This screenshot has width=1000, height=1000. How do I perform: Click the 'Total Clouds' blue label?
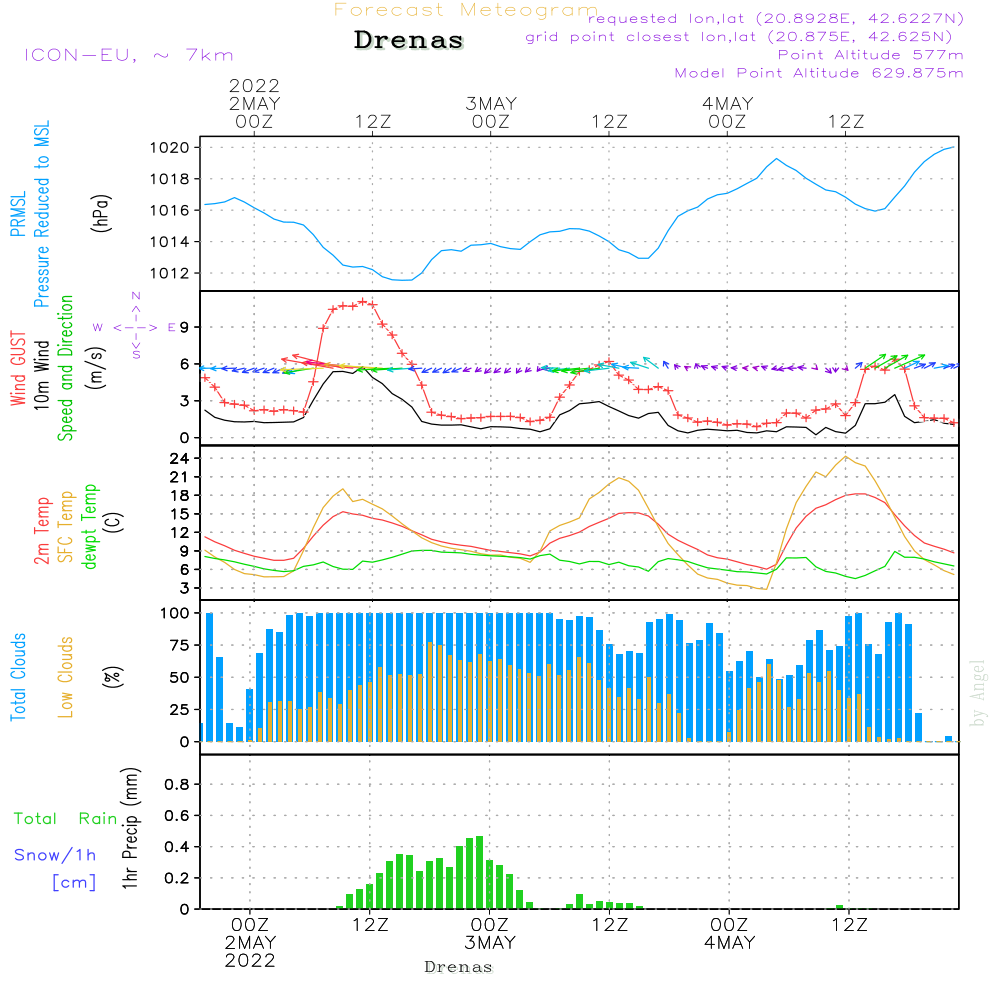tap(18, 677)
